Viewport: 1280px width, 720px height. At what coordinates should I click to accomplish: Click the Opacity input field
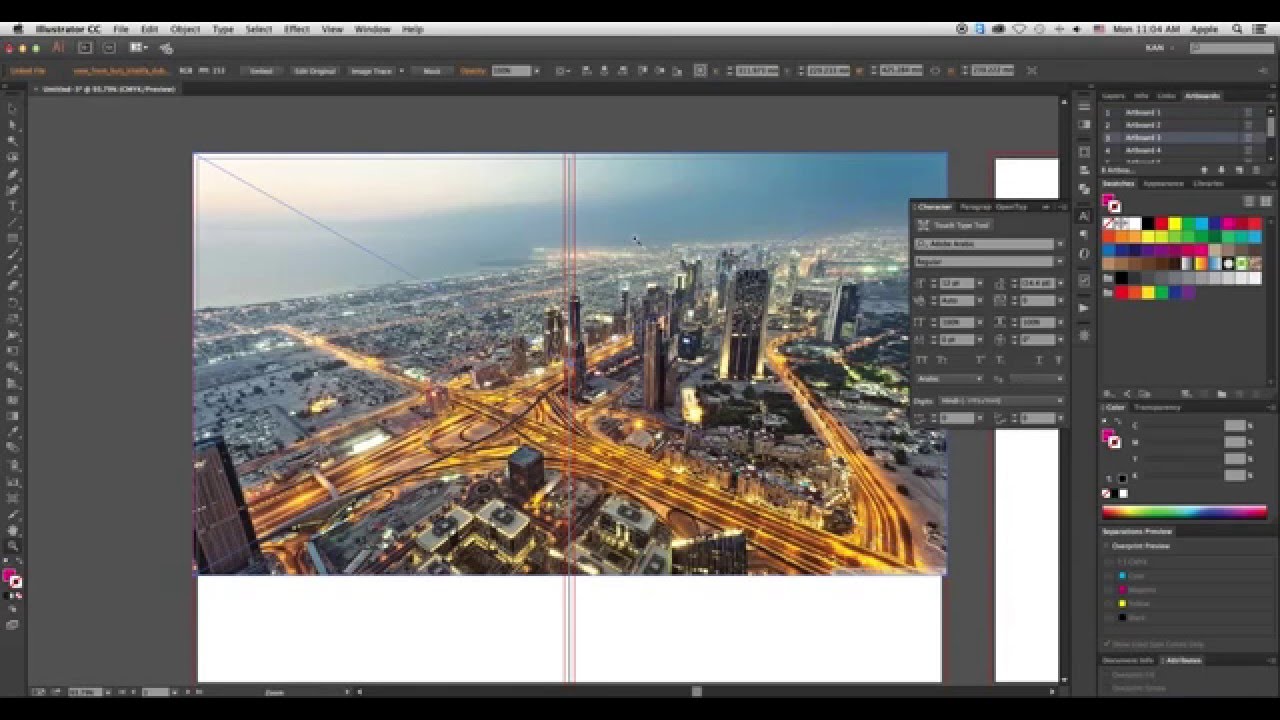pos(509,71)
